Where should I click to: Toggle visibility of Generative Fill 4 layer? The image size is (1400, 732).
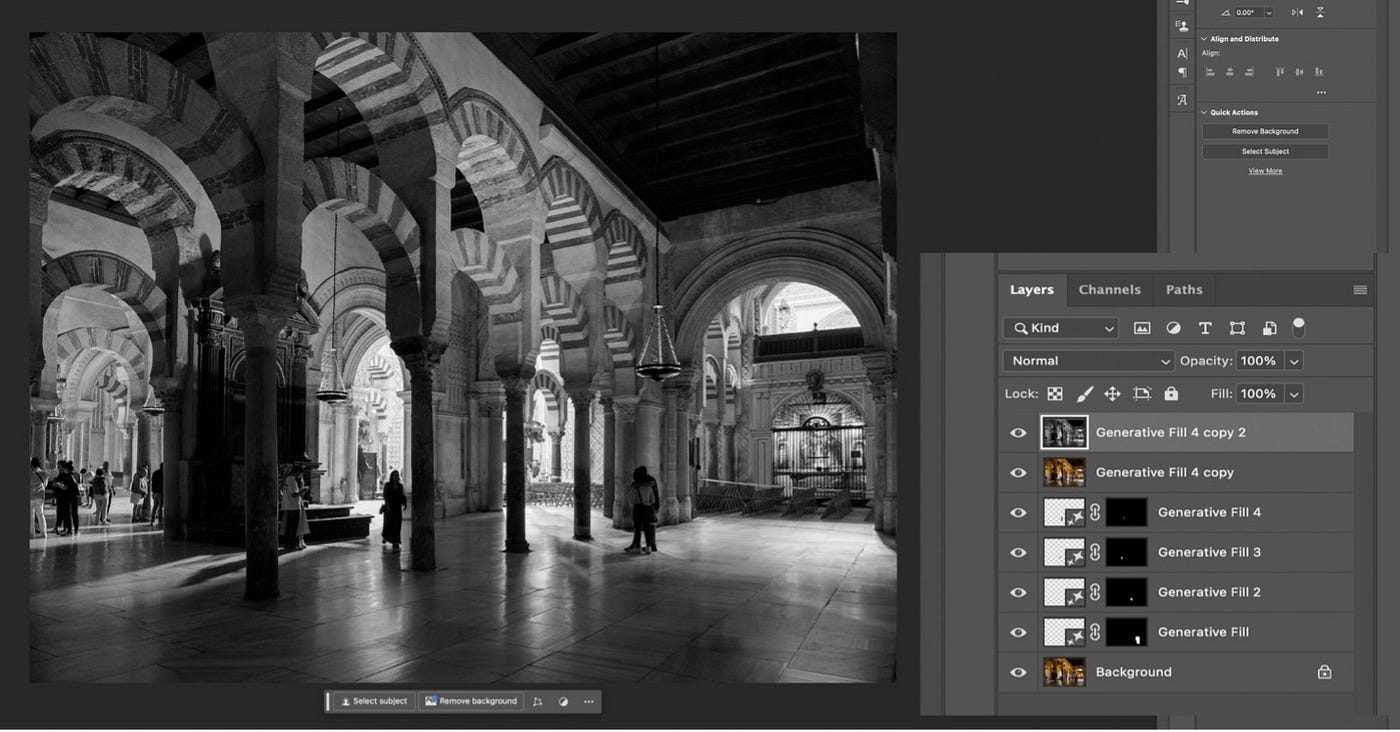(x=1018, y=513)
